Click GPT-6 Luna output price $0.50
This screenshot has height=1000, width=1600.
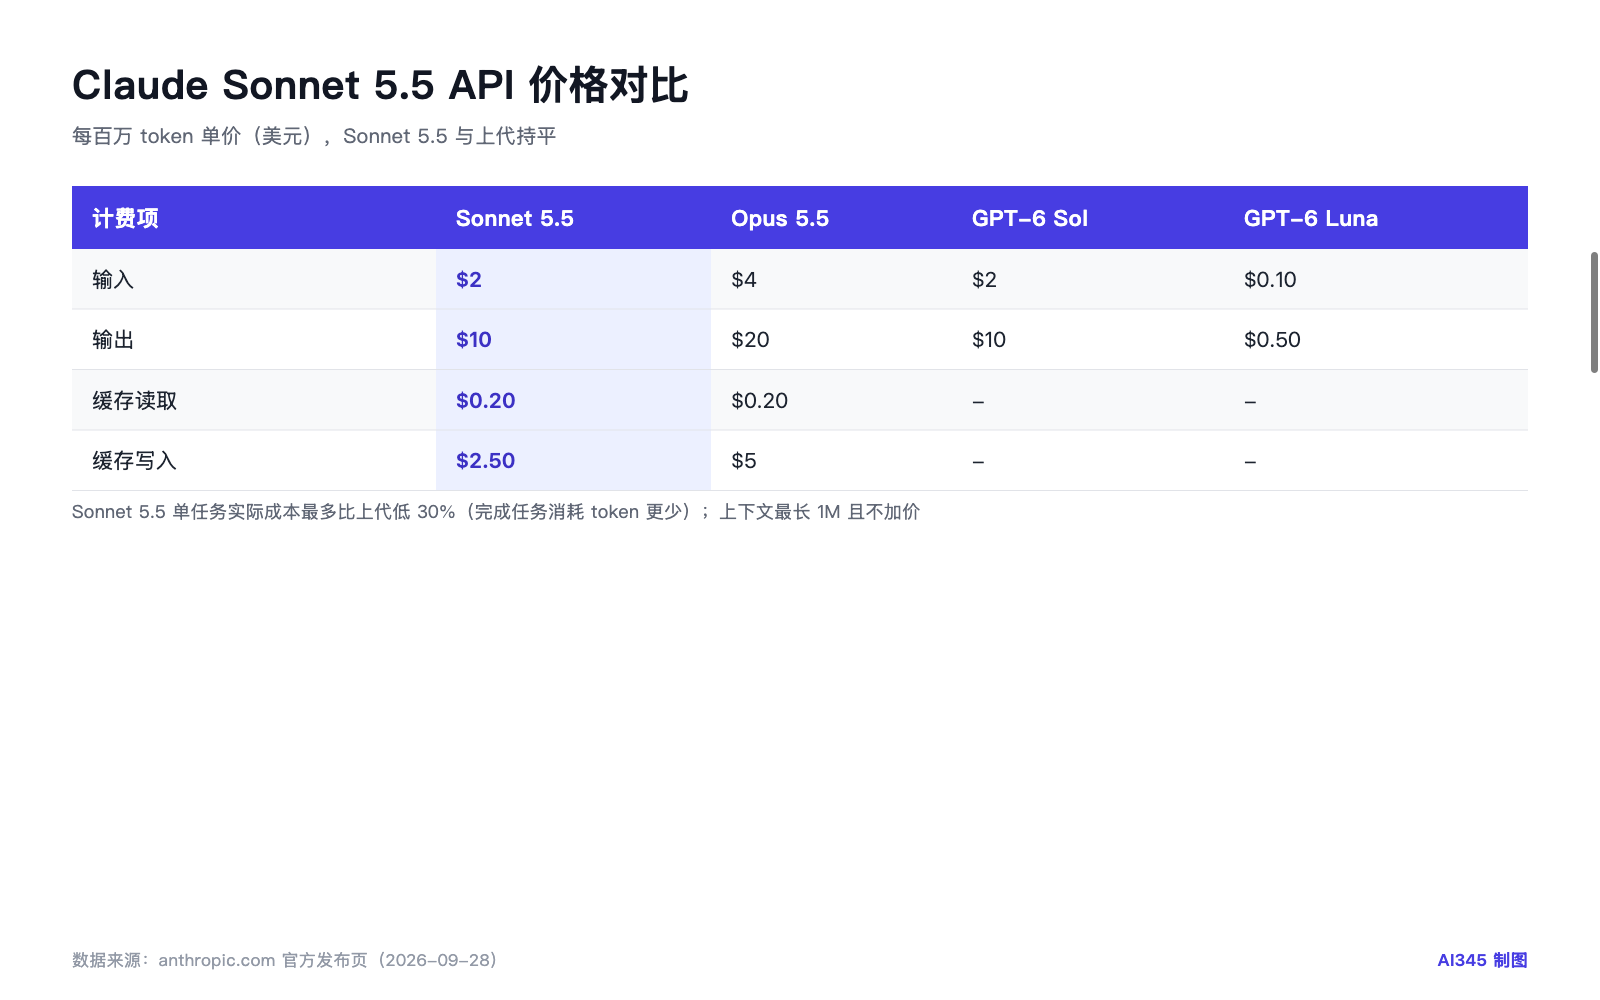(1272, 340)
